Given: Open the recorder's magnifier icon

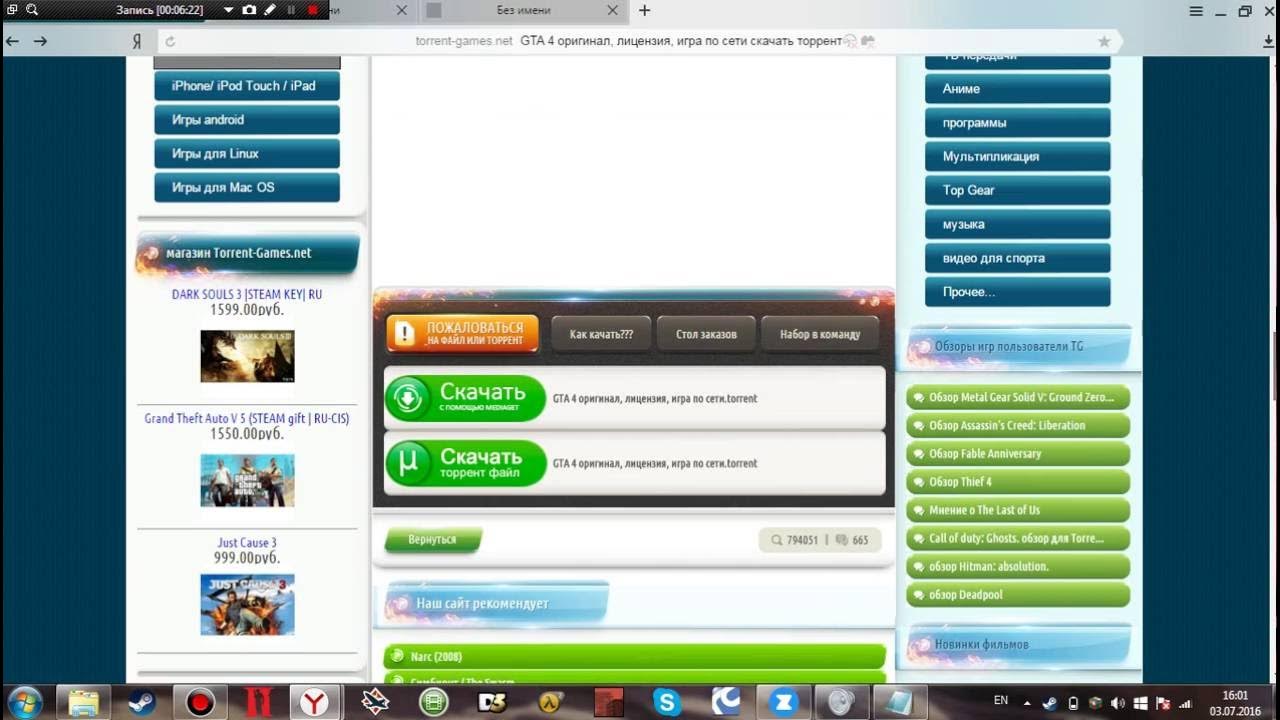Looking at the screenshot, I should tap(32, 10).
